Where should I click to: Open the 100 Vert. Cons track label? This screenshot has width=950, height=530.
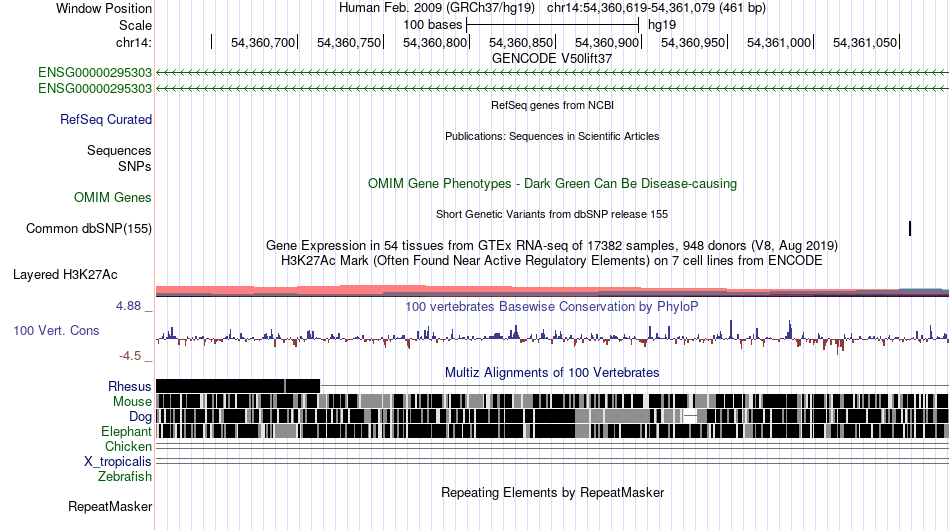pos(56,330)
